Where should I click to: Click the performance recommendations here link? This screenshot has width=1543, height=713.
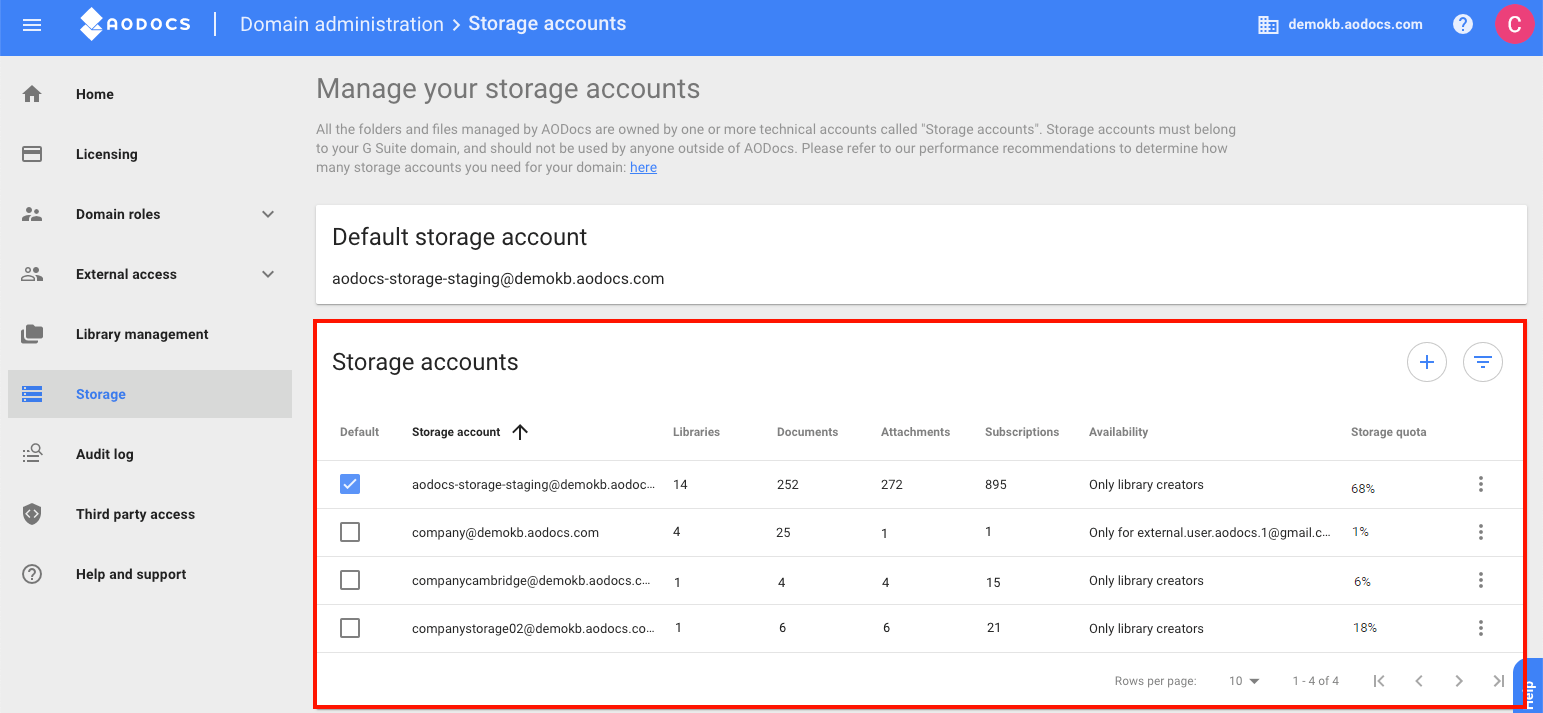click(643, 167)
